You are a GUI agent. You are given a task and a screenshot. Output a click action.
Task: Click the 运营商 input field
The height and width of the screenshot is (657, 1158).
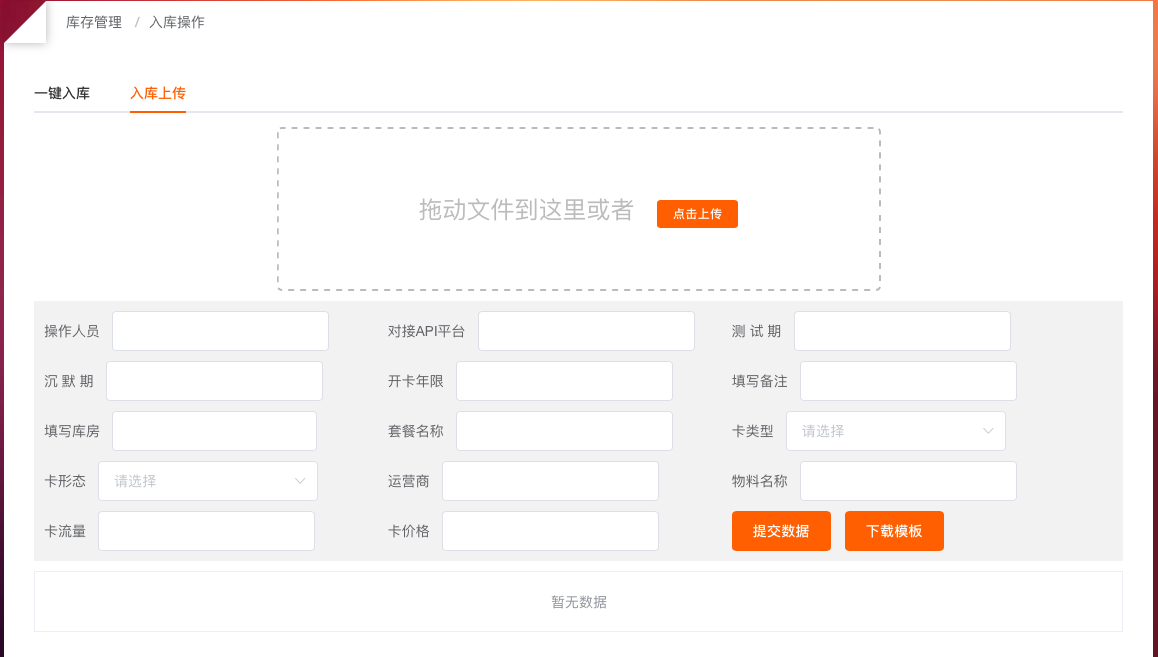550,481
